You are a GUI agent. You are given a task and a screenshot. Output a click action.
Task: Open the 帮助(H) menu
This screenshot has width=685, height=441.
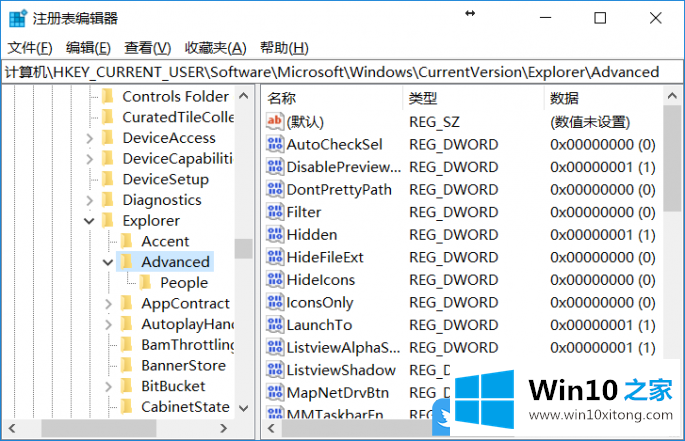pyautogui.click(x=284, y=48)
